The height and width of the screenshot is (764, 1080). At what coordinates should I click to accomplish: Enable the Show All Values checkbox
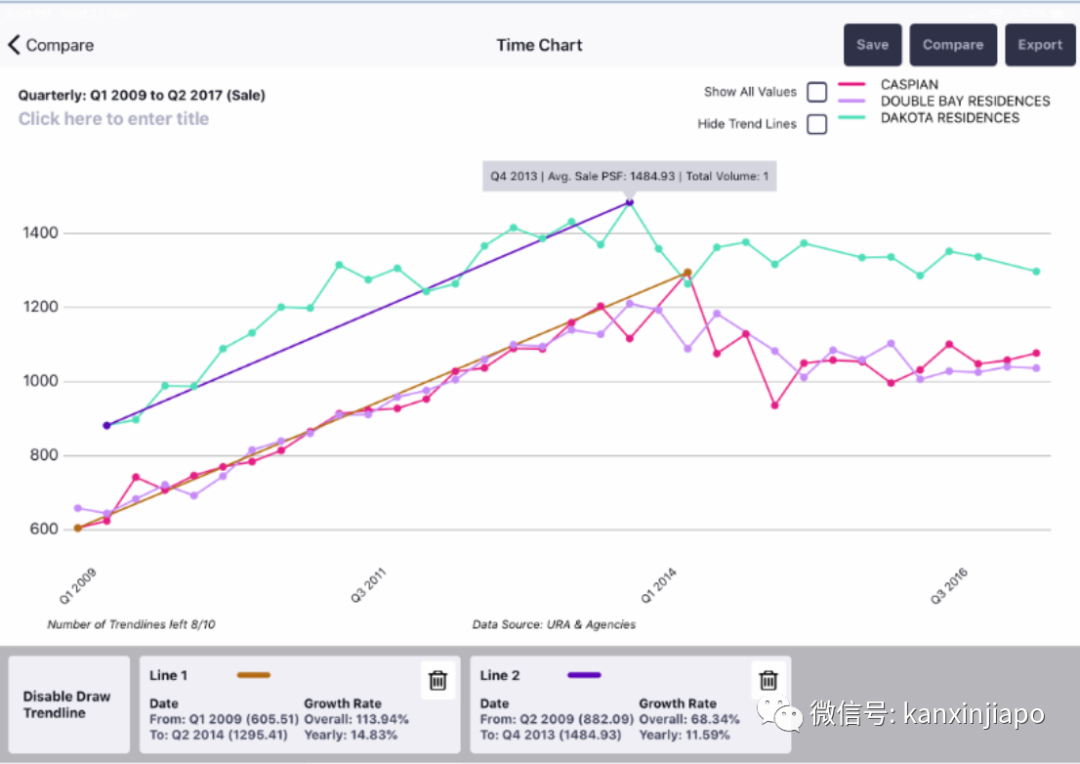tap(817, 92)
